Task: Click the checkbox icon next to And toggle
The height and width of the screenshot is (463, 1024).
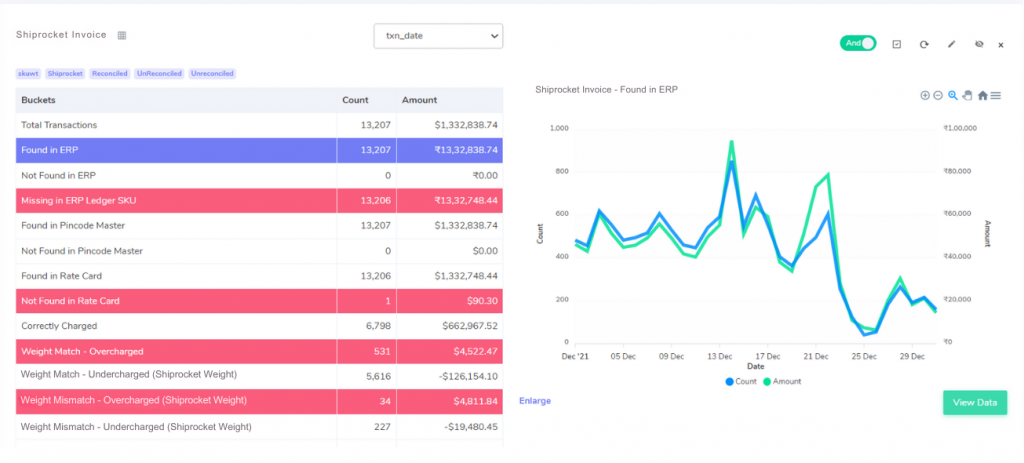Action: tap(897, 44)
